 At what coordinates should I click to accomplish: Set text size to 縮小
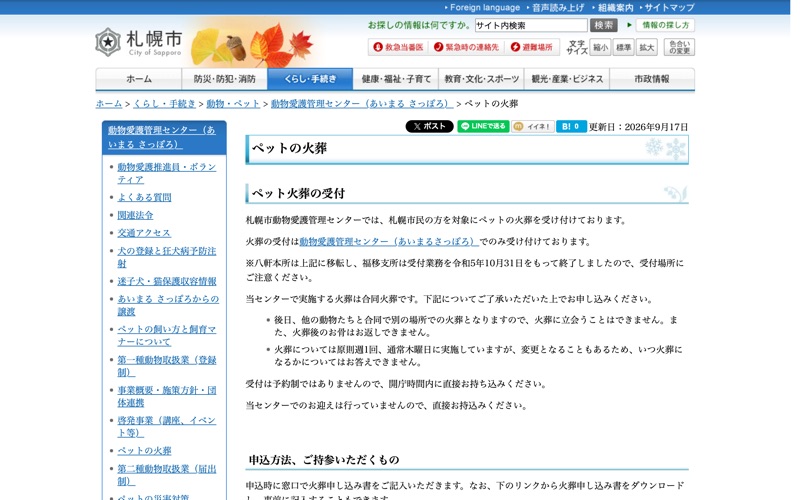pos(600,47)
